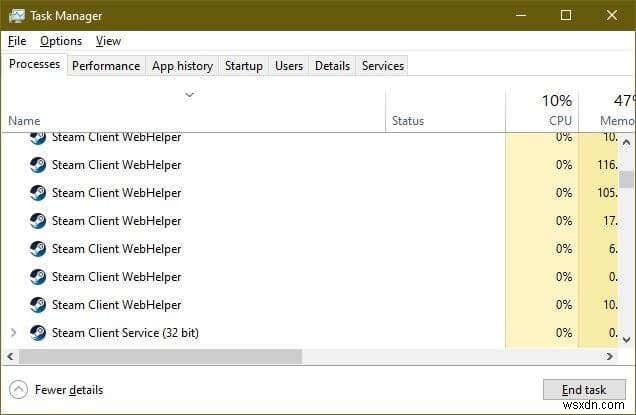Viewport: 636px width, 415px height.
Task: Click the 116. memory value cell
Action: click(599, 165)
